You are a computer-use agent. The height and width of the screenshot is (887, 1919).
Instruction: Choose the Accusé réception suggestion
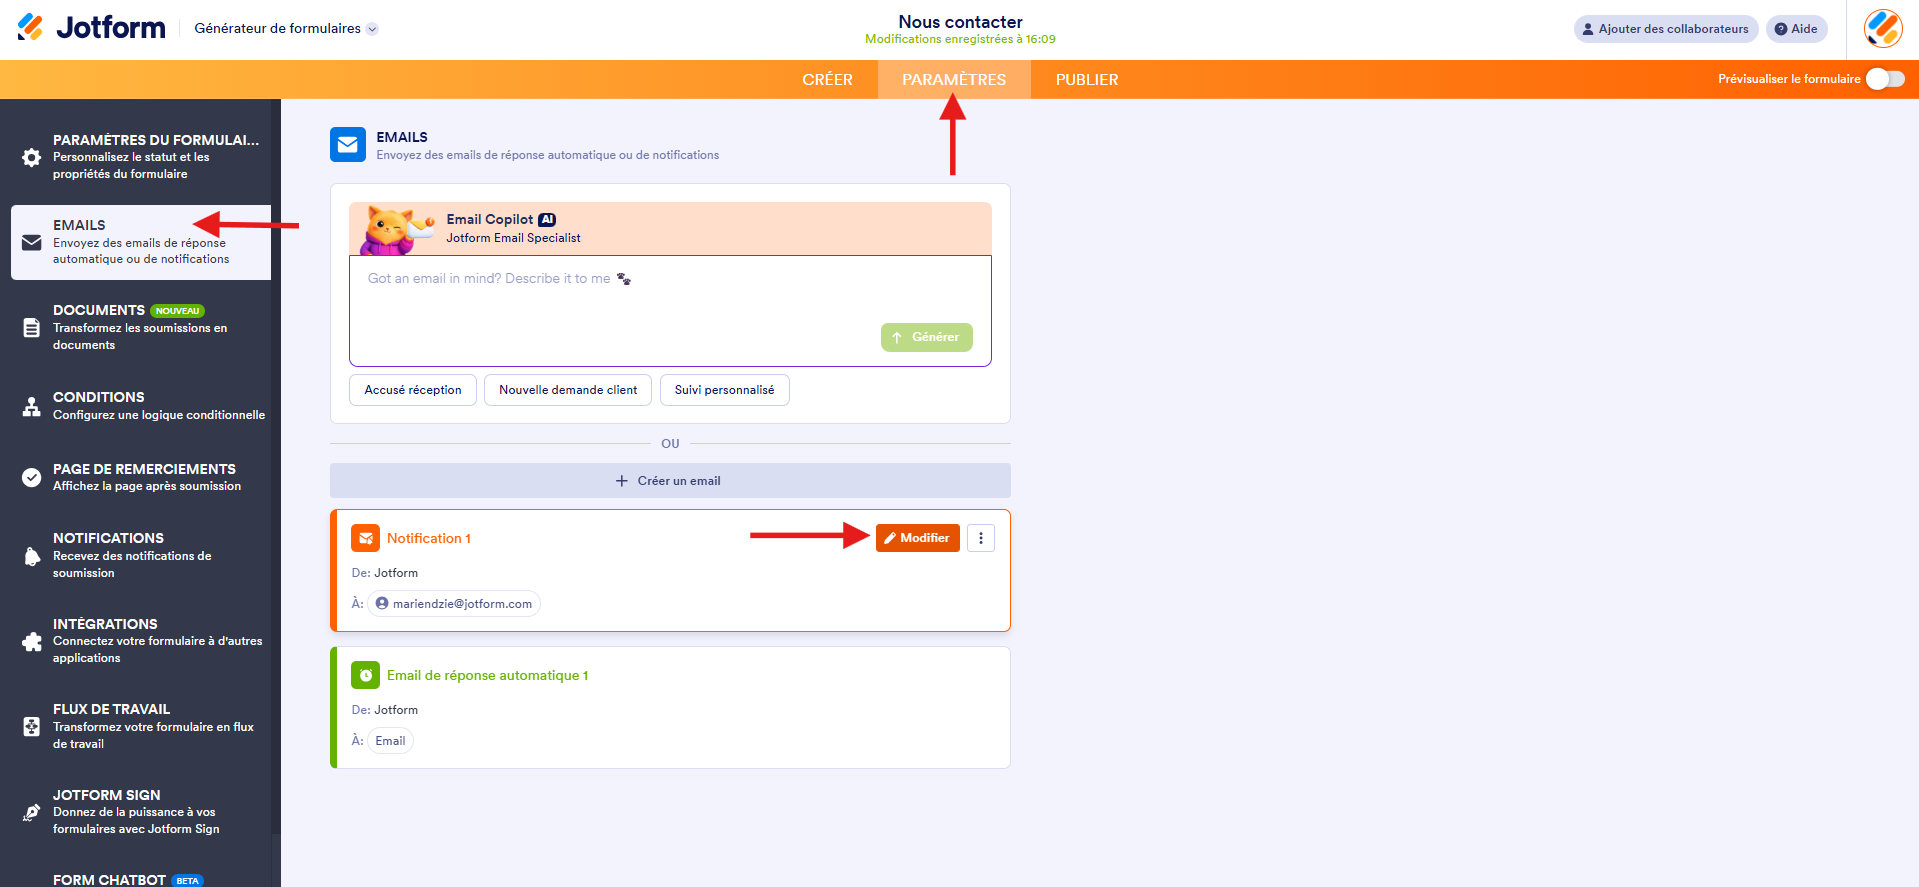413,390
